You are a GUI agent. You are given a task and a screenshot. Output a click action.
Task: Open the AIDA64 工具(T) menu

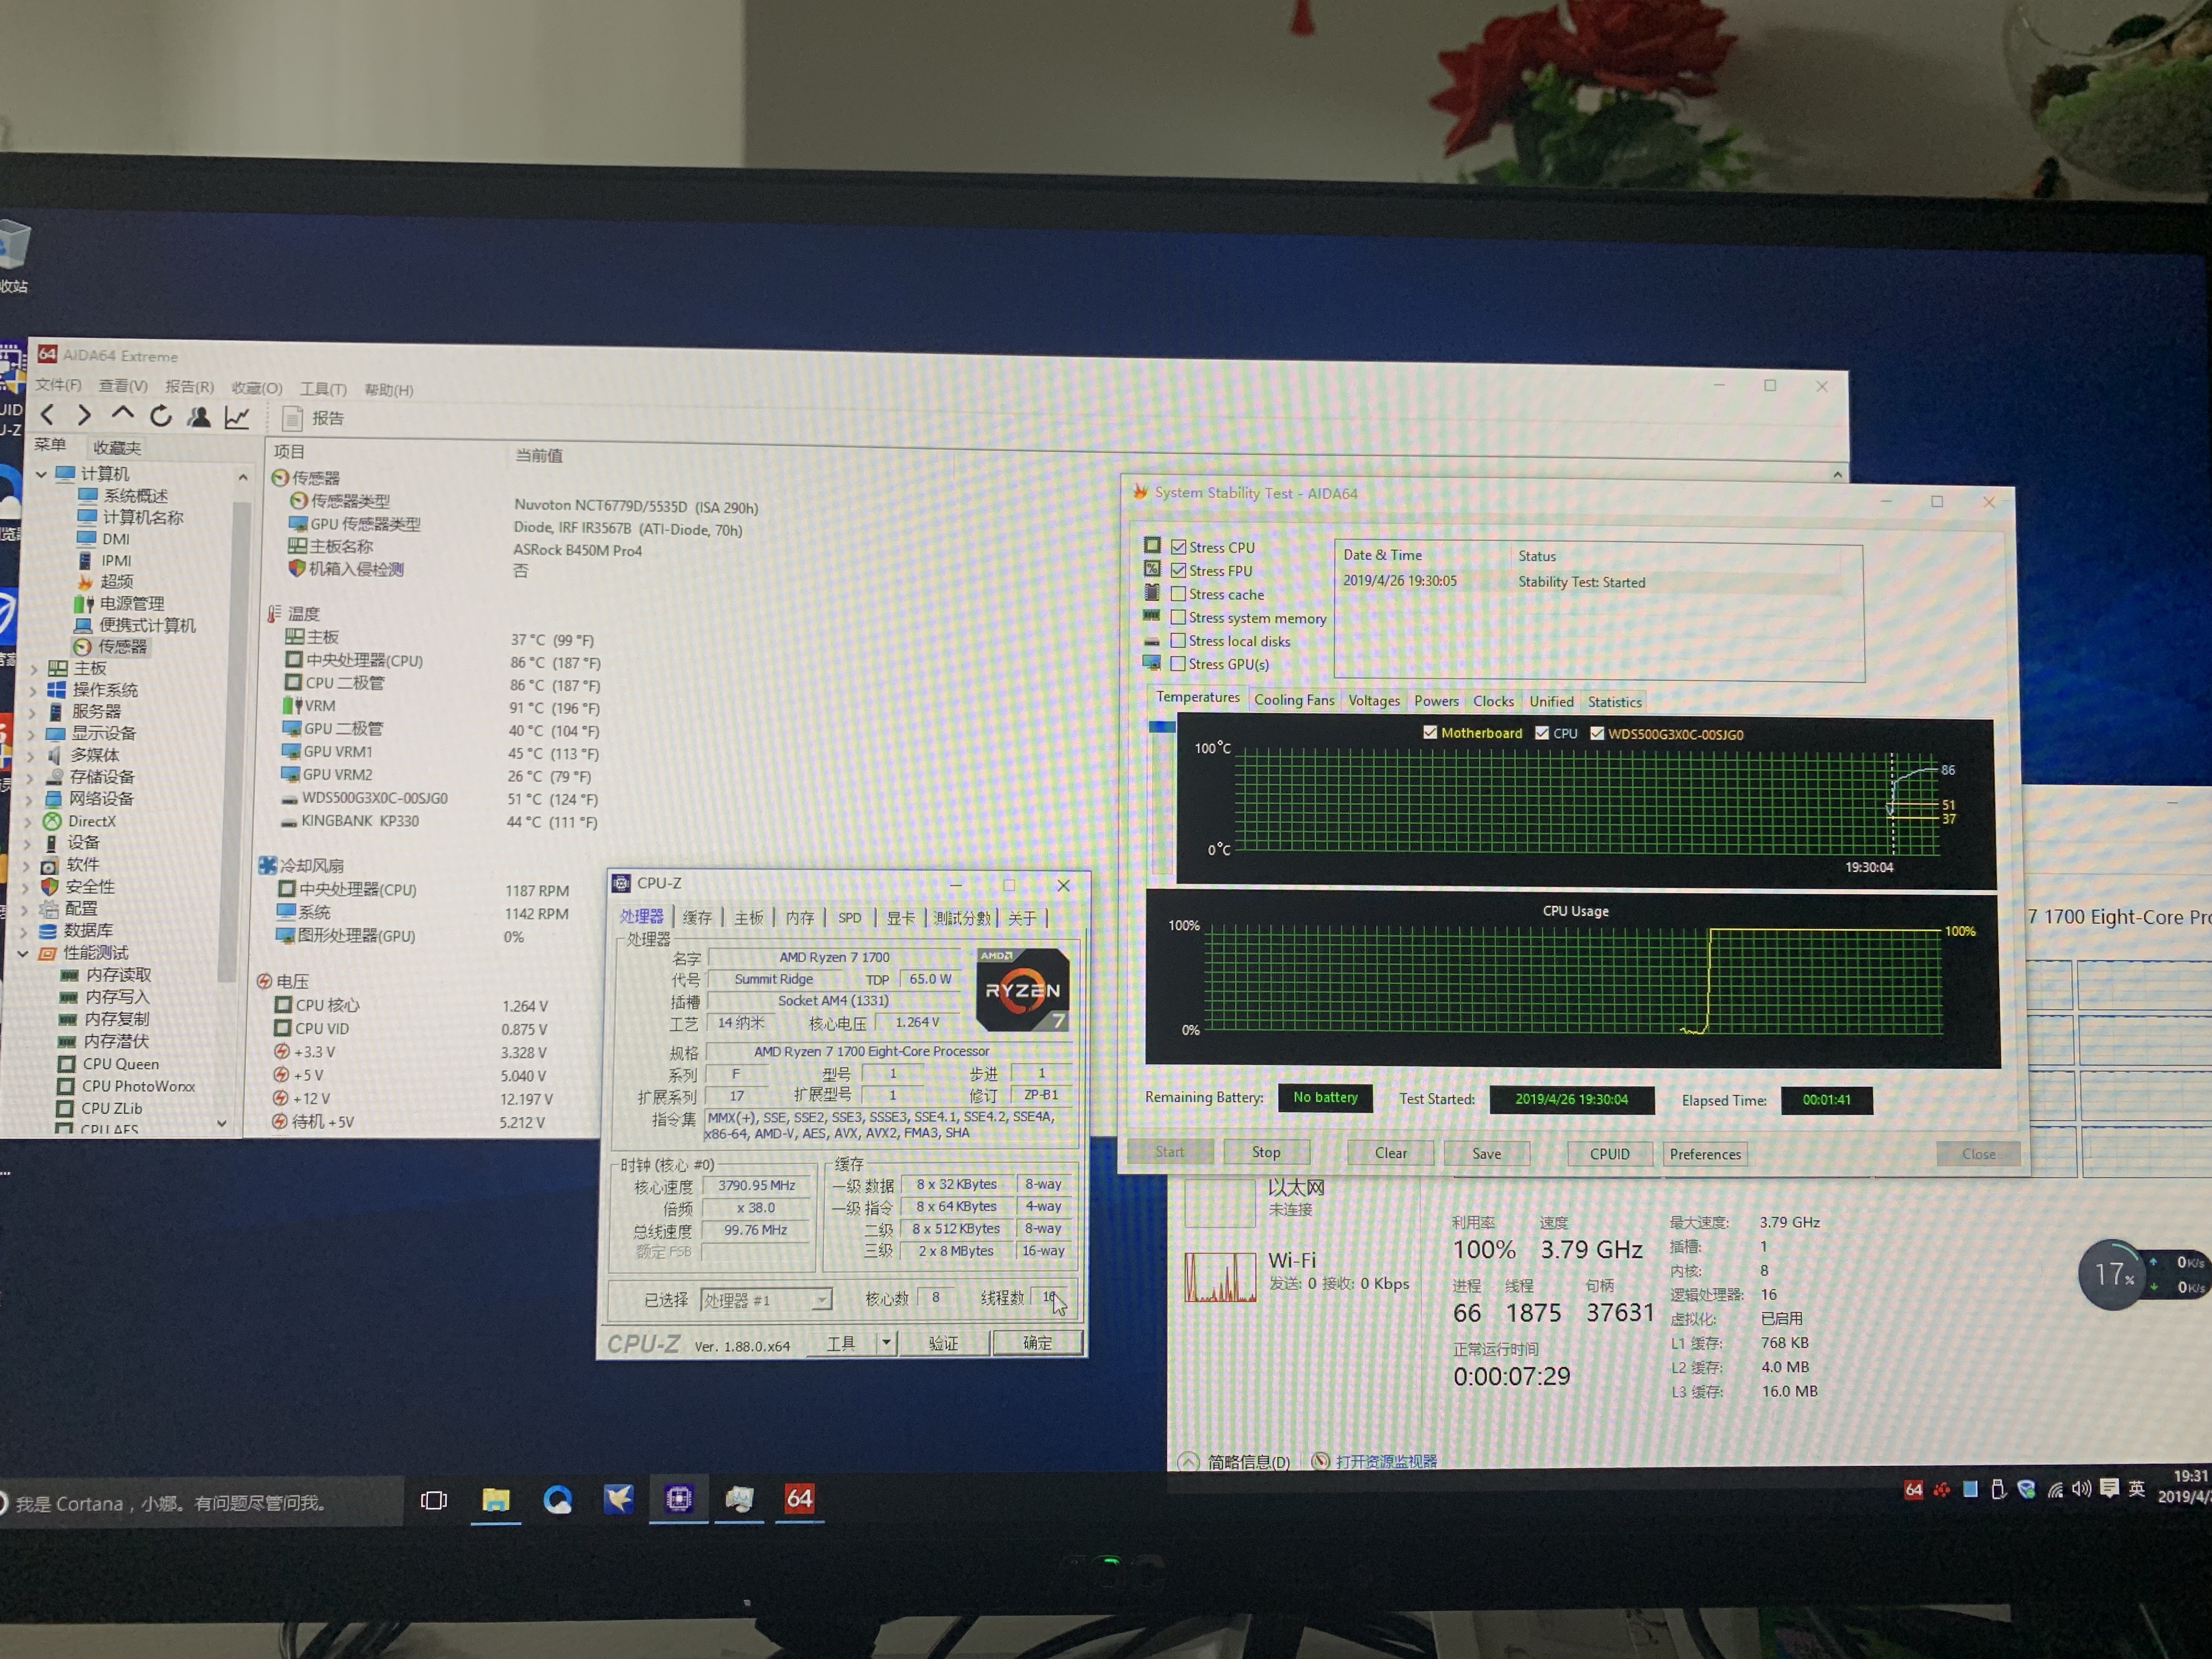(323, 388)
